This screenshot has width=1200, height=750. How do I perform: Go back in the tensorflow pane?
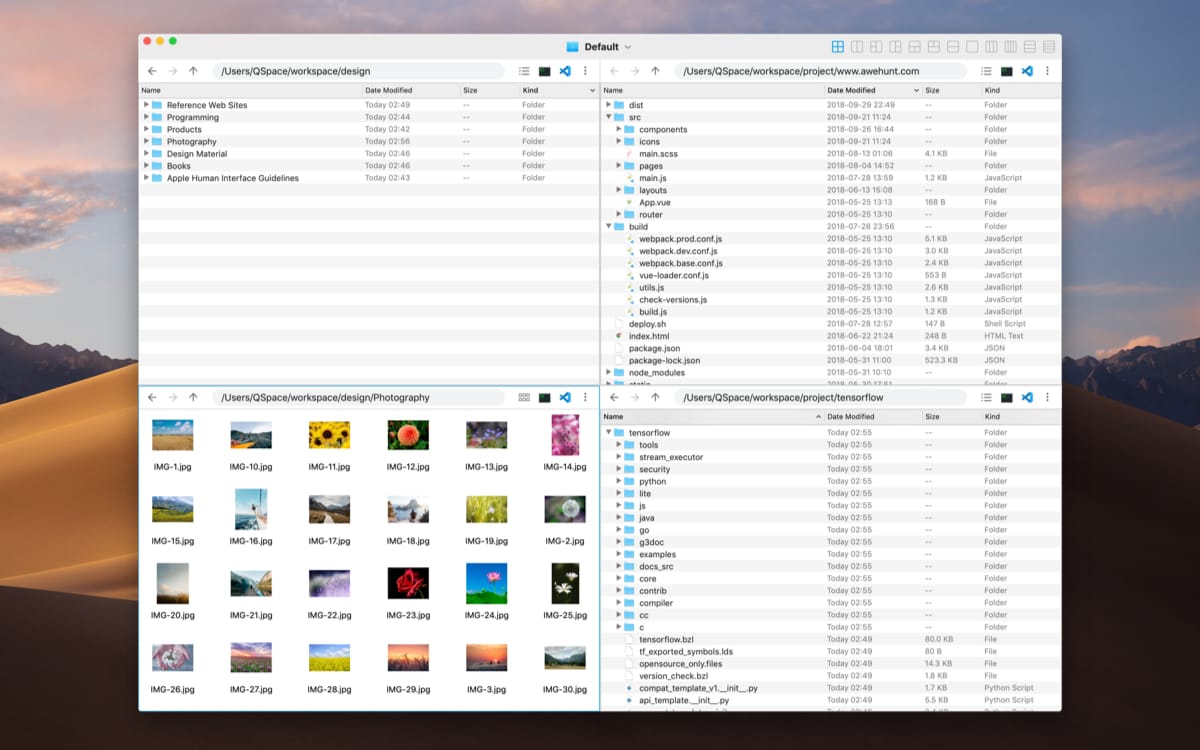point(614,397)
